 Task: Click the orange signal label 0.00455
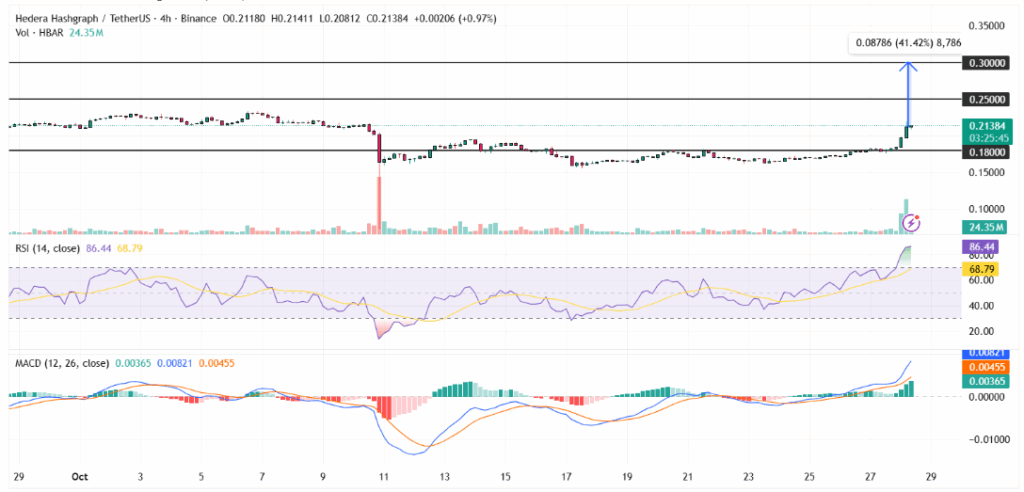(984, 366)
